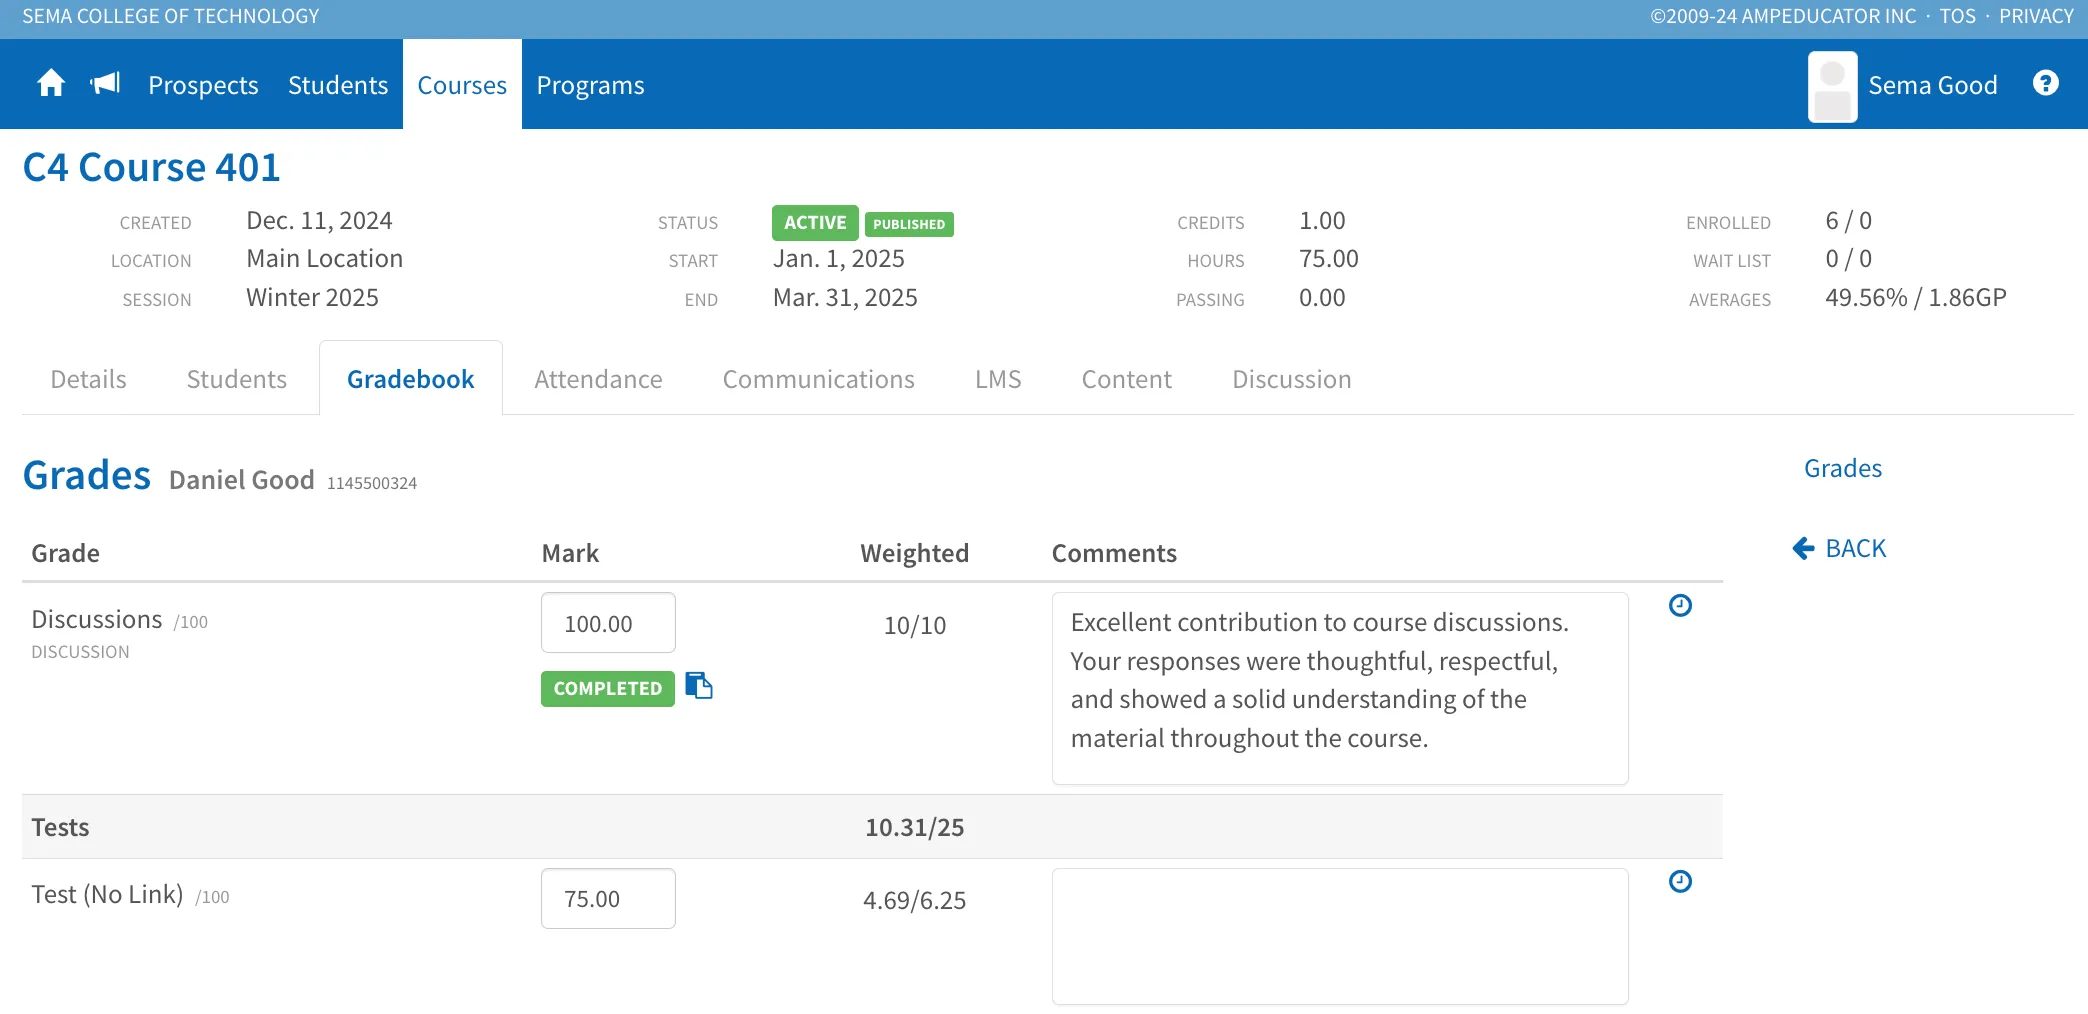Switch to the Attendance tab
This screenshot has width=2088, height=1014.
click(x=598, y=379)
